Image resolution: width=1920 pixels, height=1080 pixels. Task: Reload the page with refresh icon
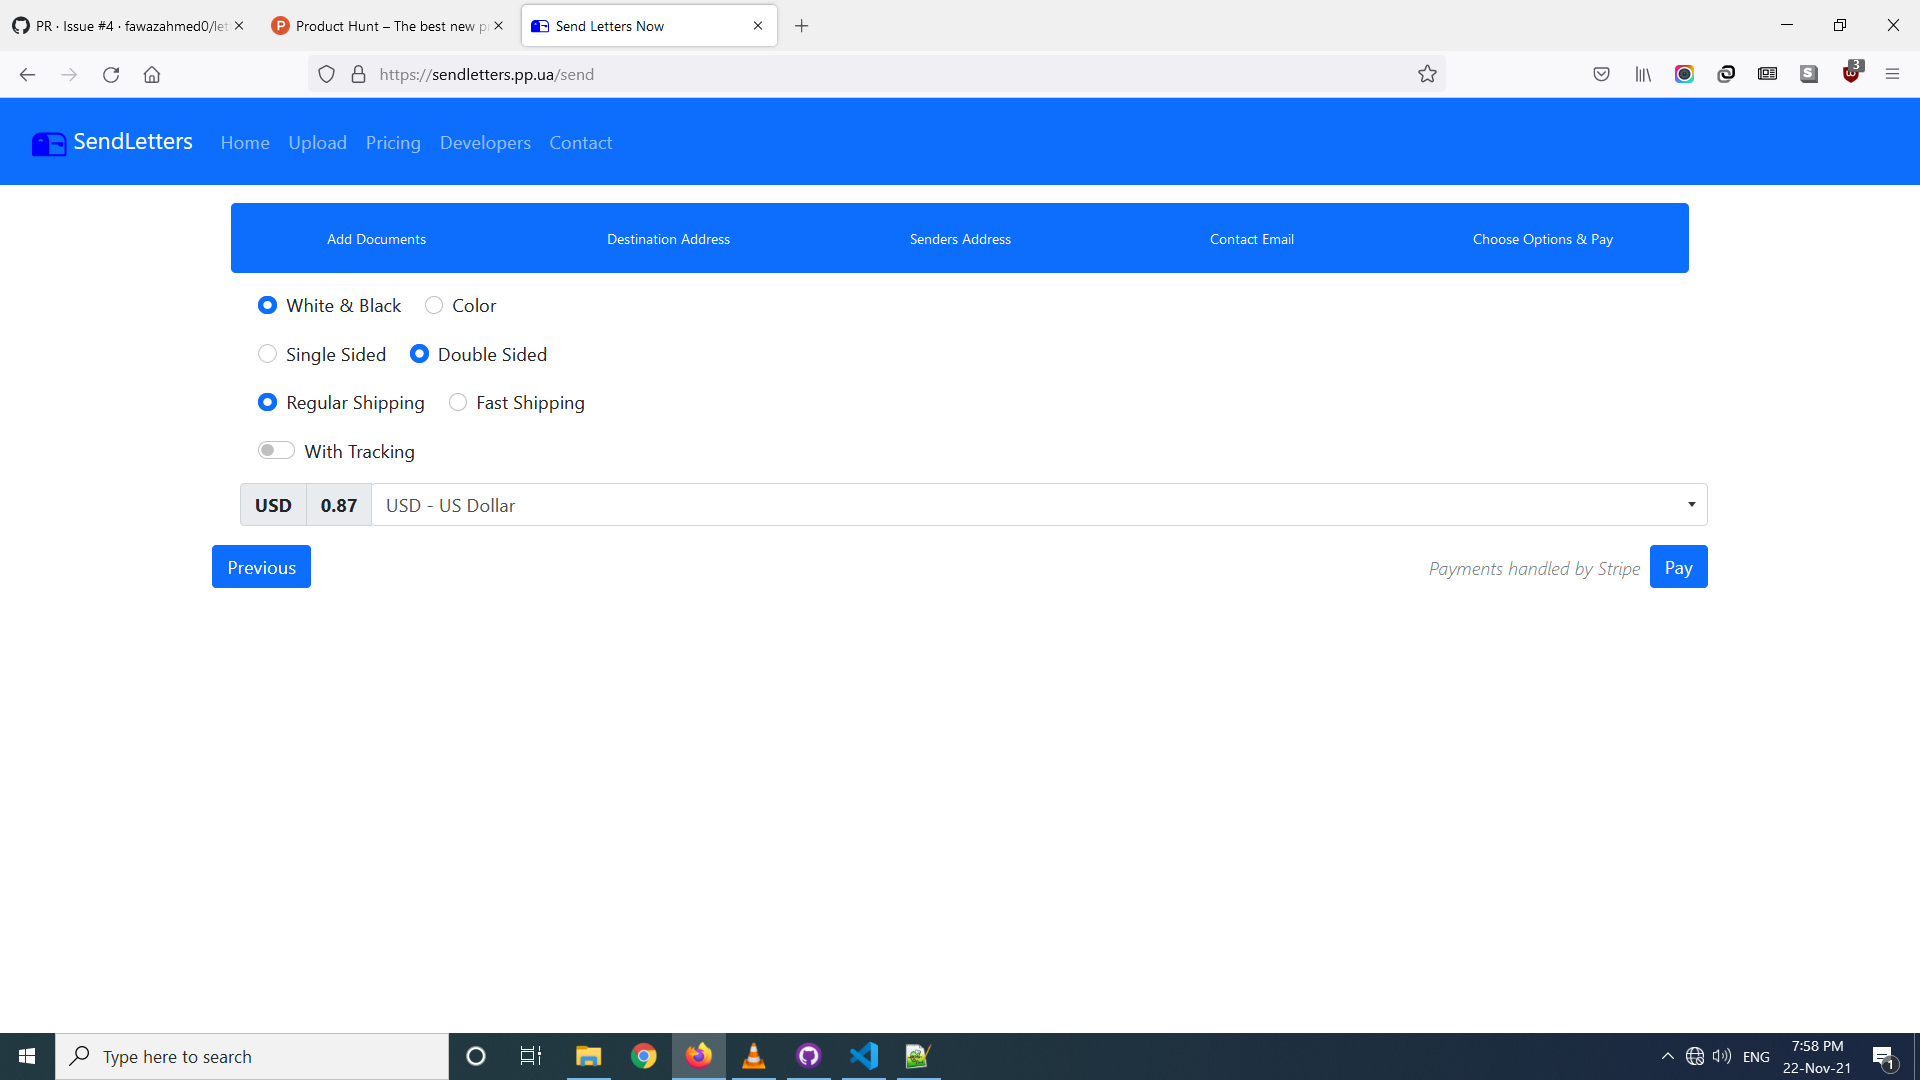point(111,74)
